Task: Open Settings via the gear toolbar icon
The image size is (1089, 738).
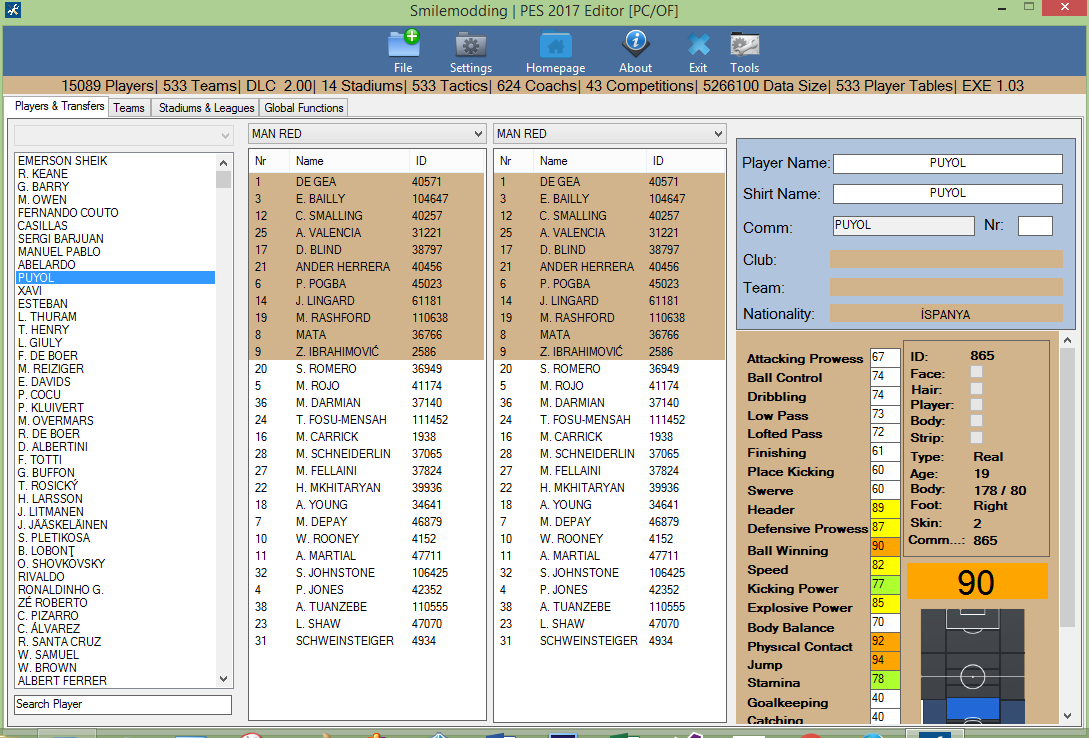Action: pos(470,45)
